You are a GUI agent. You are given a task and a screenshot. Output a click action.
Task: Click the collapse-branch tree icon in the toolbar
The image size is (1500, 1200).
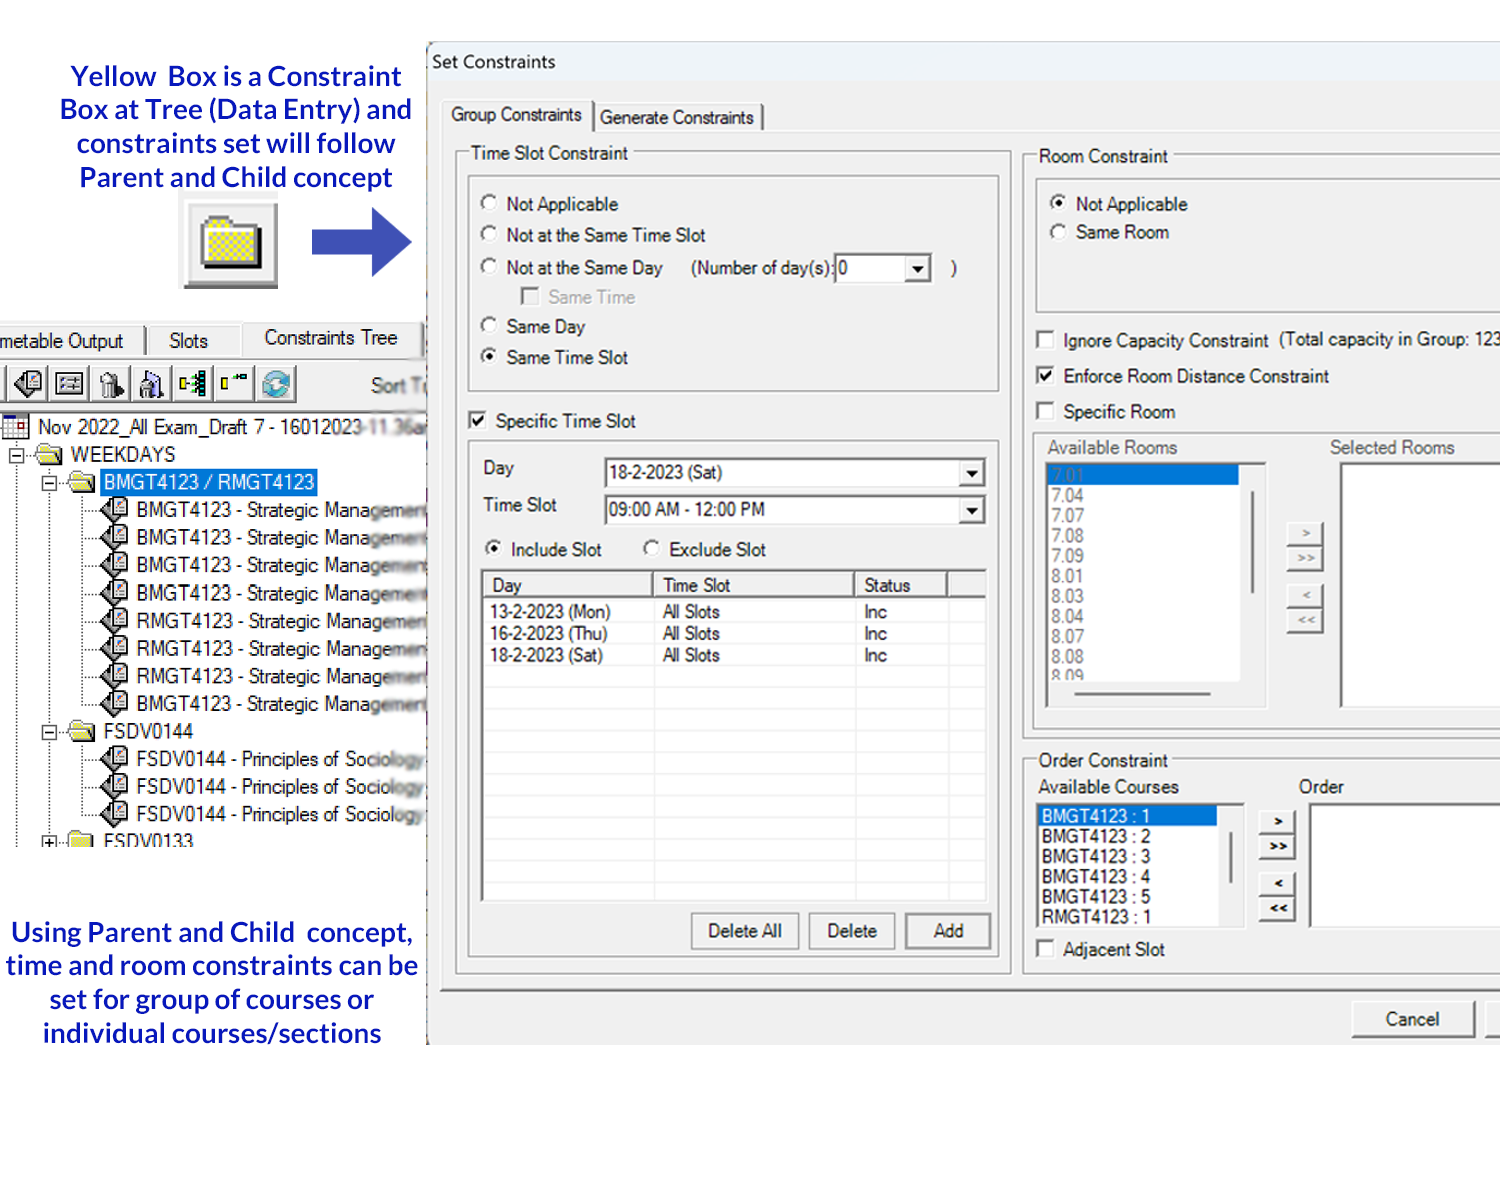pyautogui.click(x=234, y=384)
